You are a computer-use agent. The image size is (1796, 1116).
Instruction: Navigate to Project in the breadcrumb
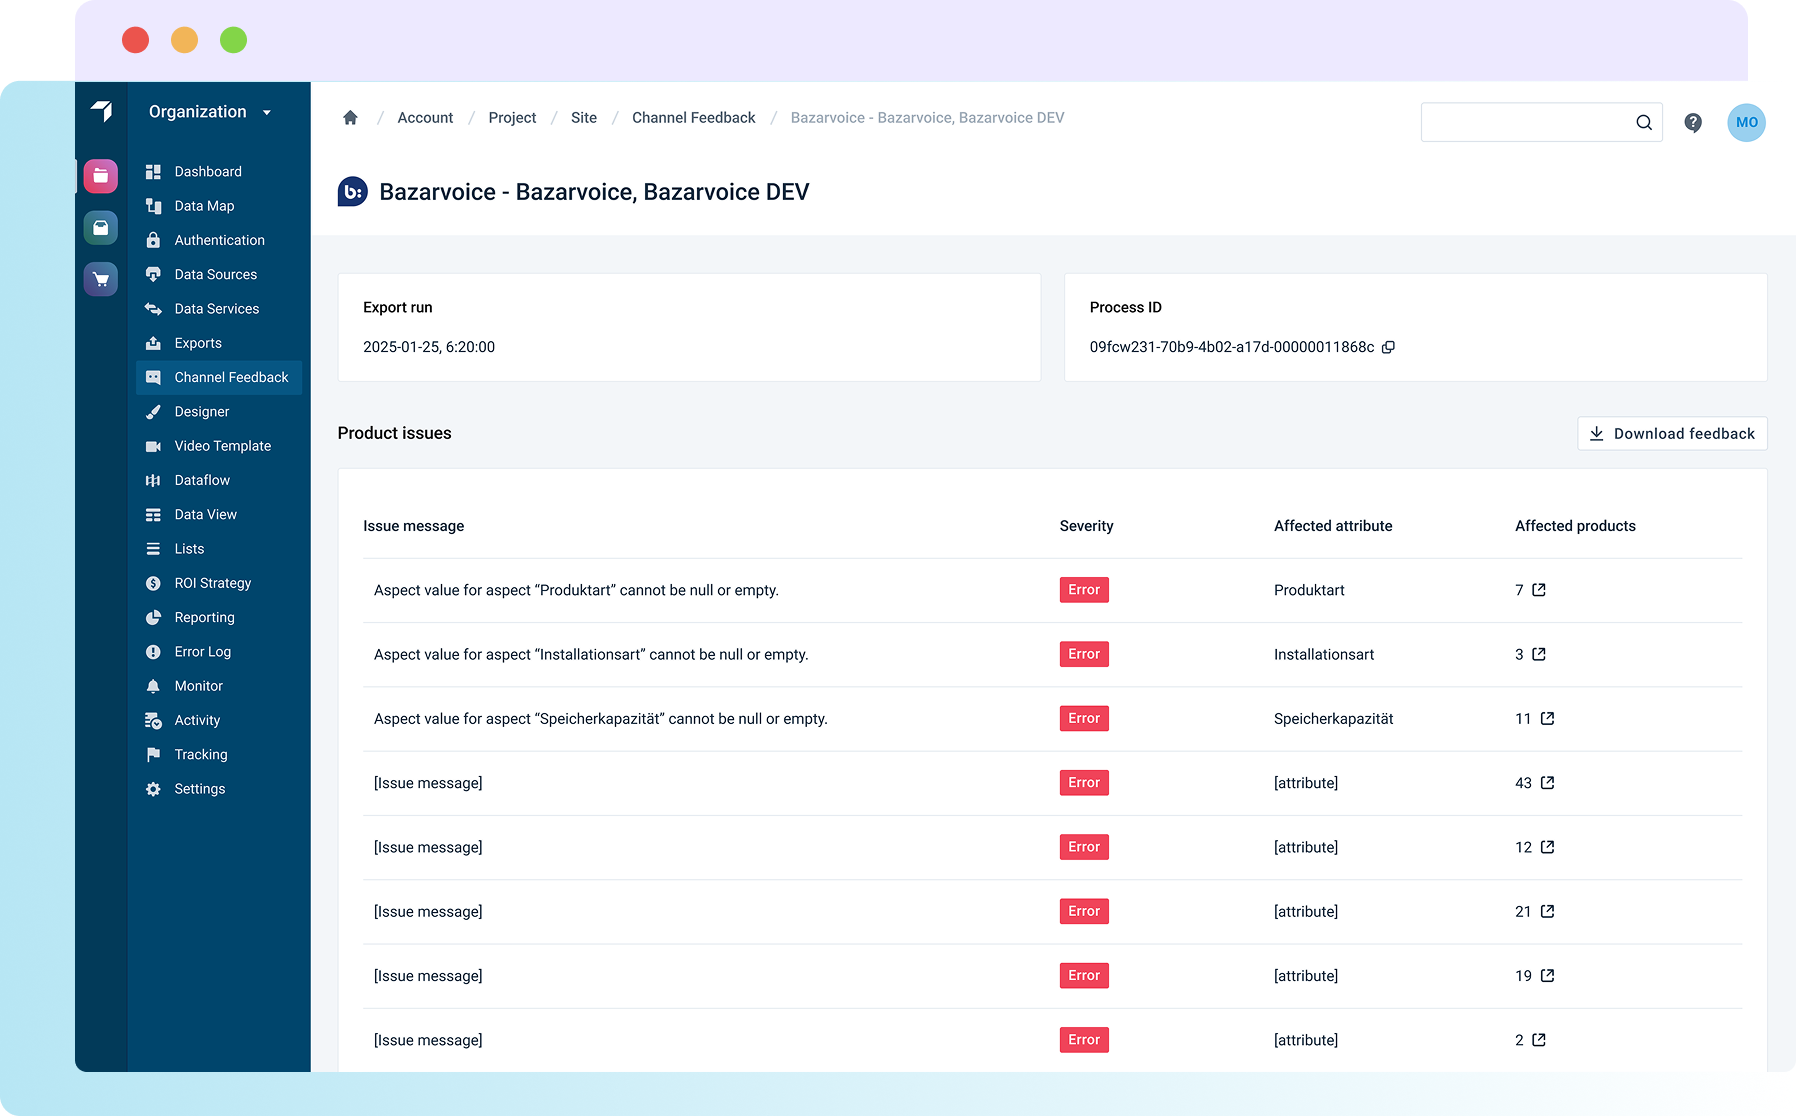(512, 118)
